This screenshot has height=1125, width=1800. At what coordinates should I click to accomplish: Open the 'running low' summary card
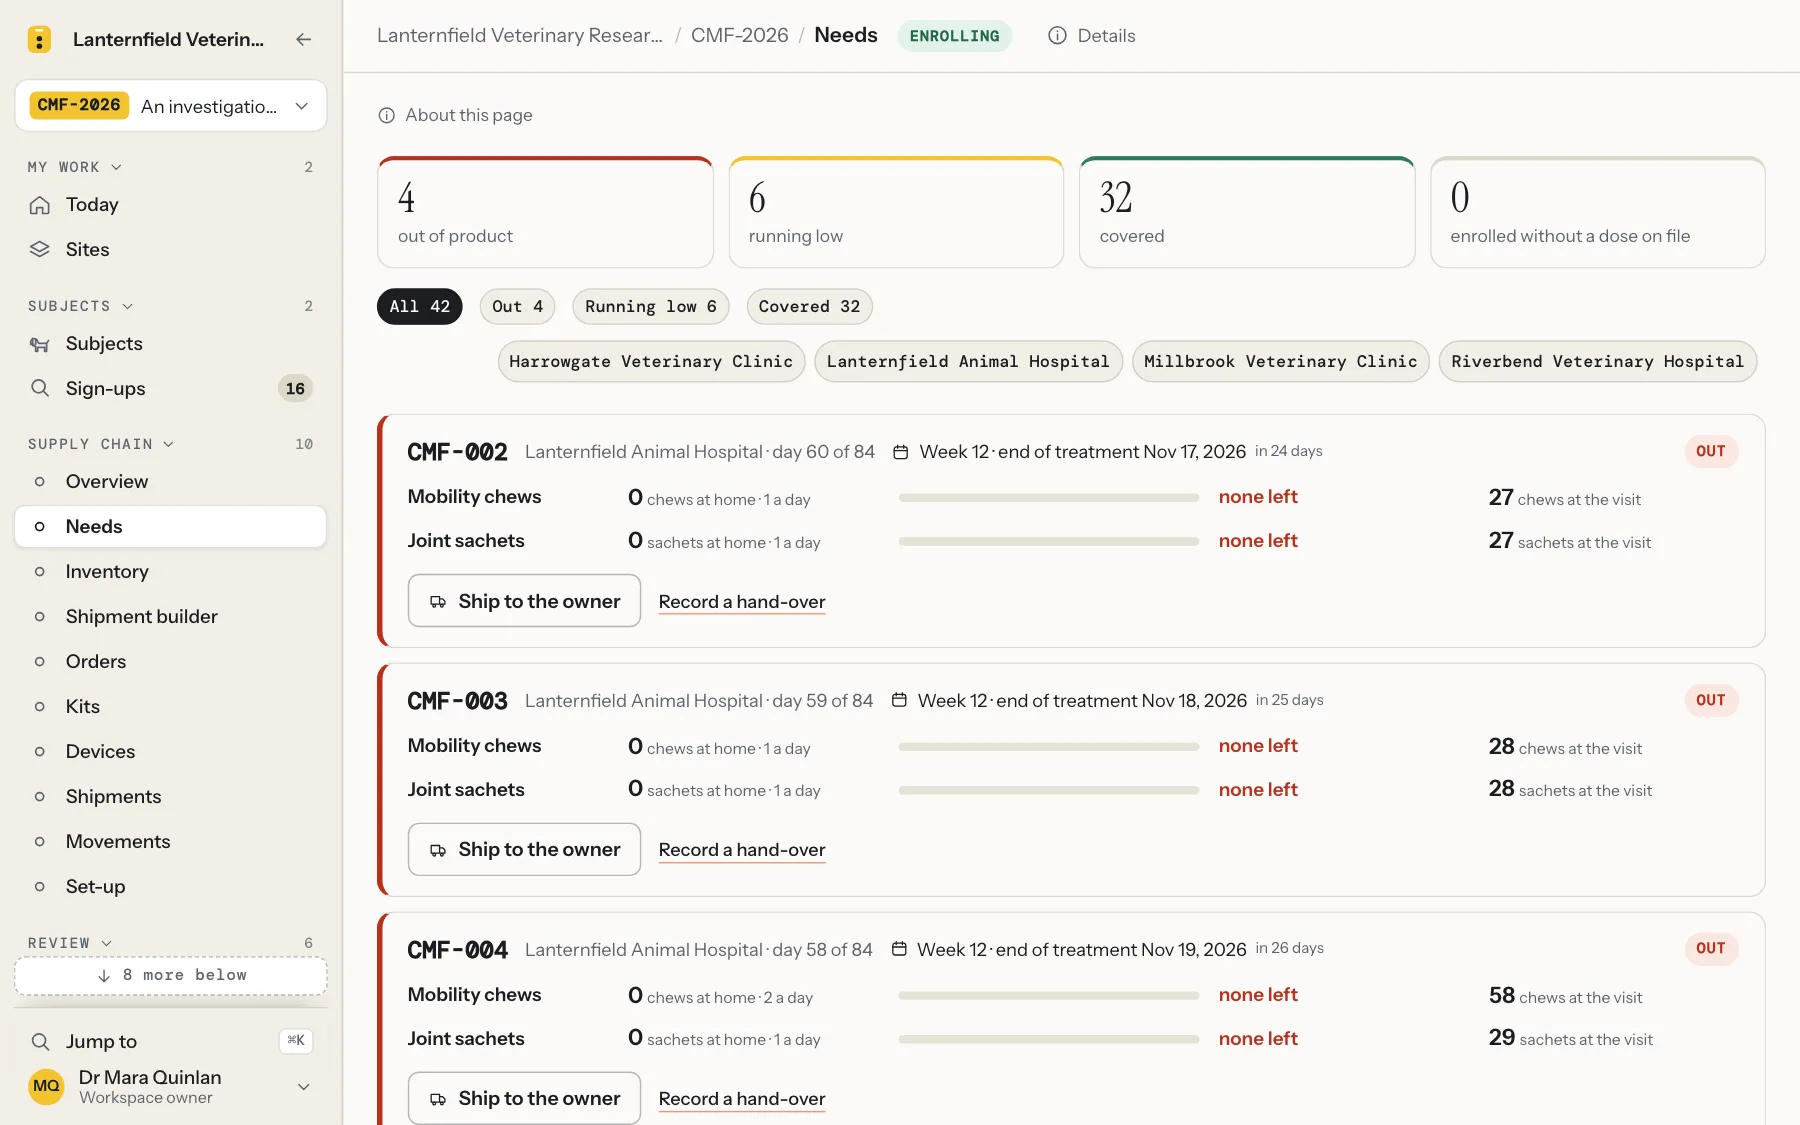[x=896, y=212]
